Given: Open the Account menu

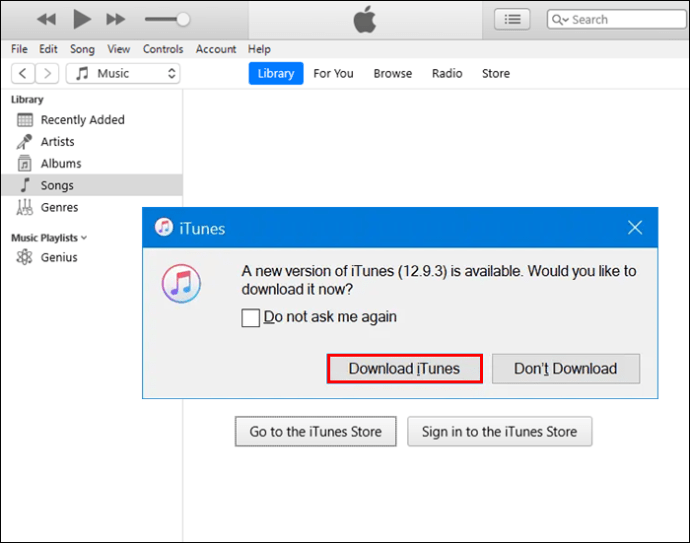Looking at the screenshot, I should tap(216, 49).
